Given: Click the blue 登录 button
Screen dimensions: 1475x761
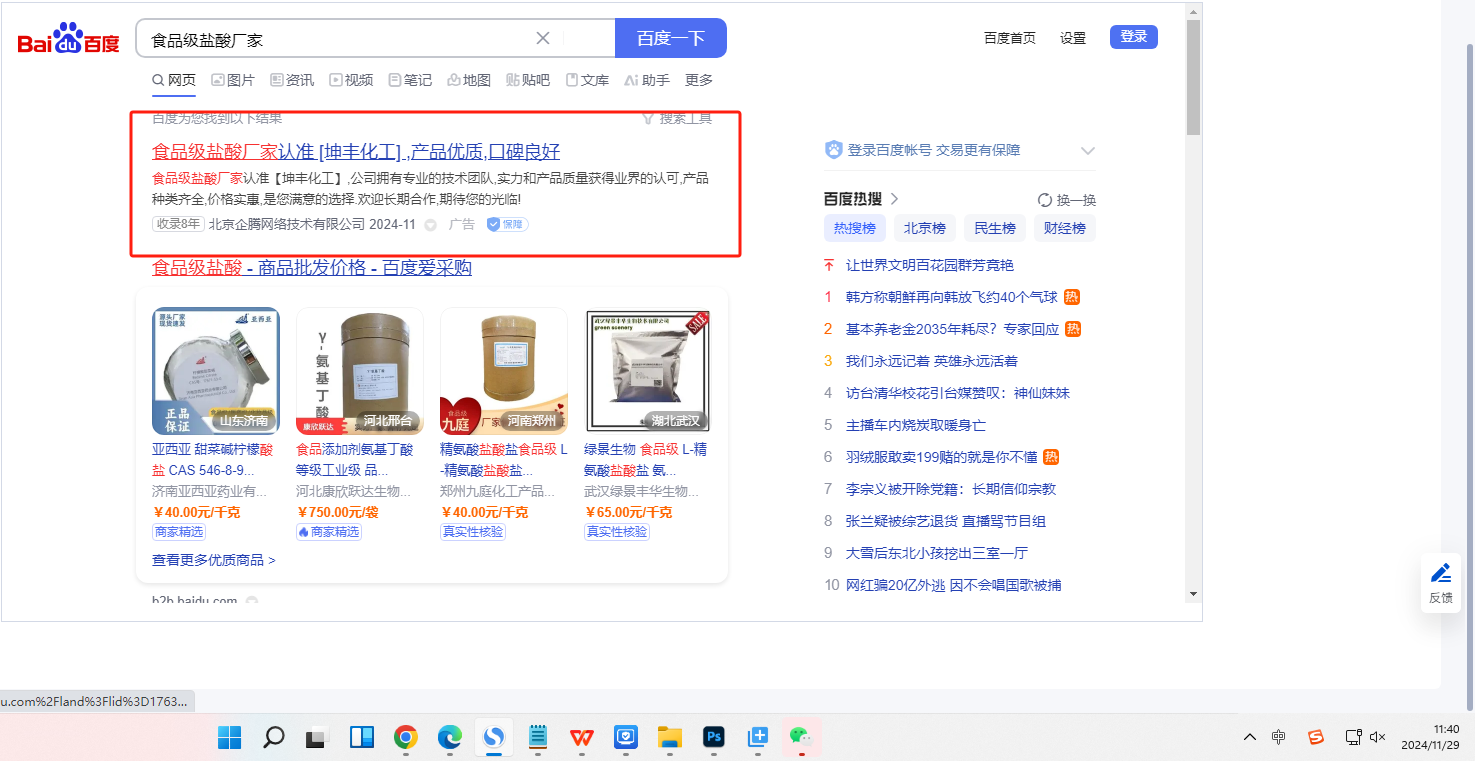Looking at the screenshot, I should click(1134, 37).
